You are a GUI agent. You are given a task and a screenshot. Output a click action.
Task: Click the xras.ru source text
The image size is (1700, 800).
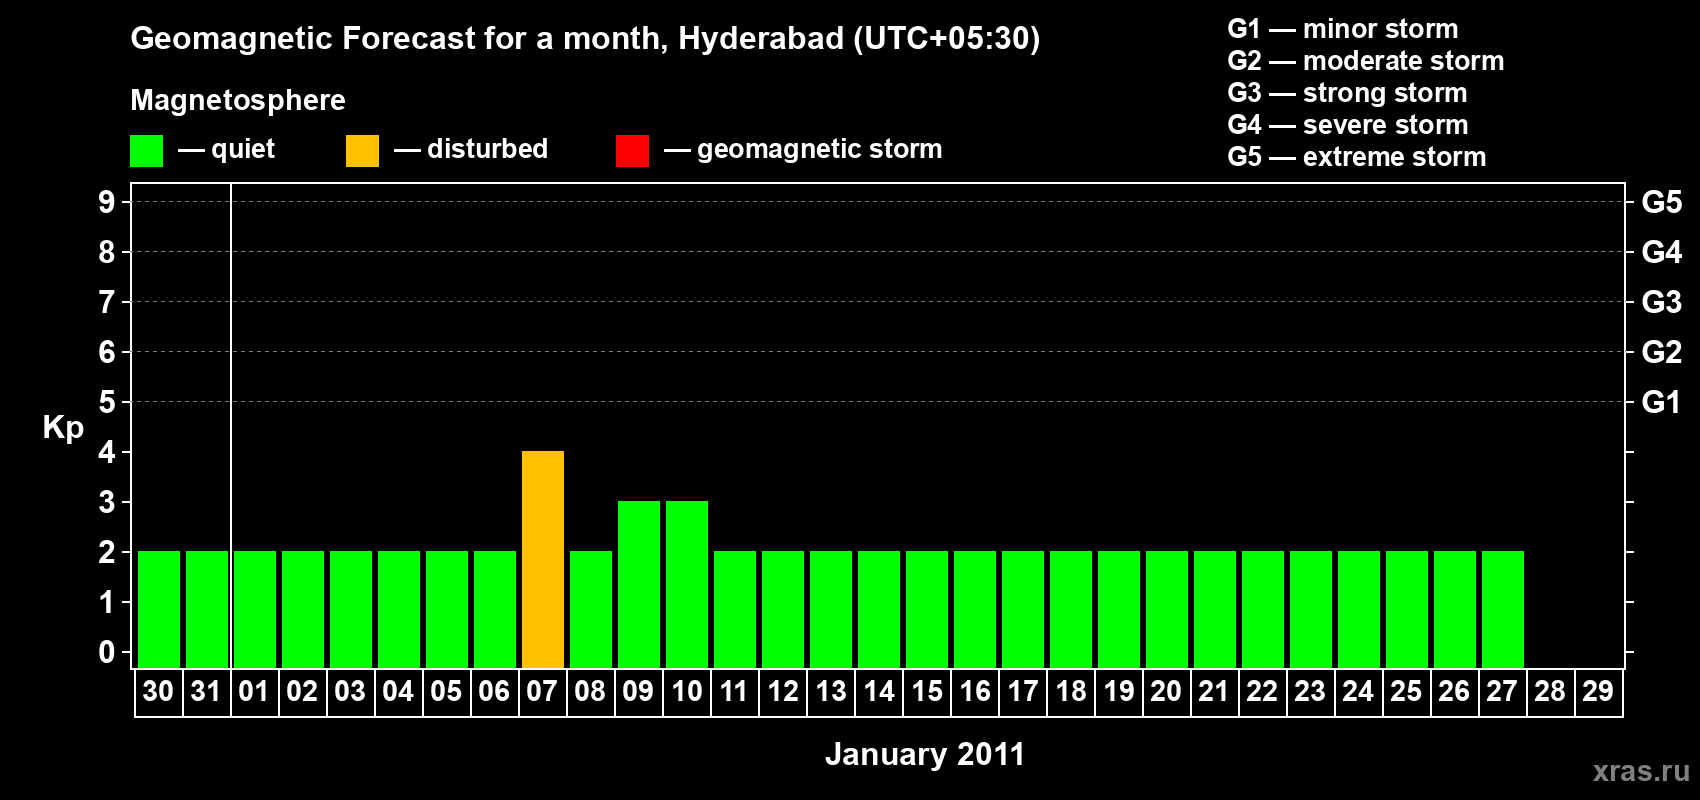[1641, 771]
